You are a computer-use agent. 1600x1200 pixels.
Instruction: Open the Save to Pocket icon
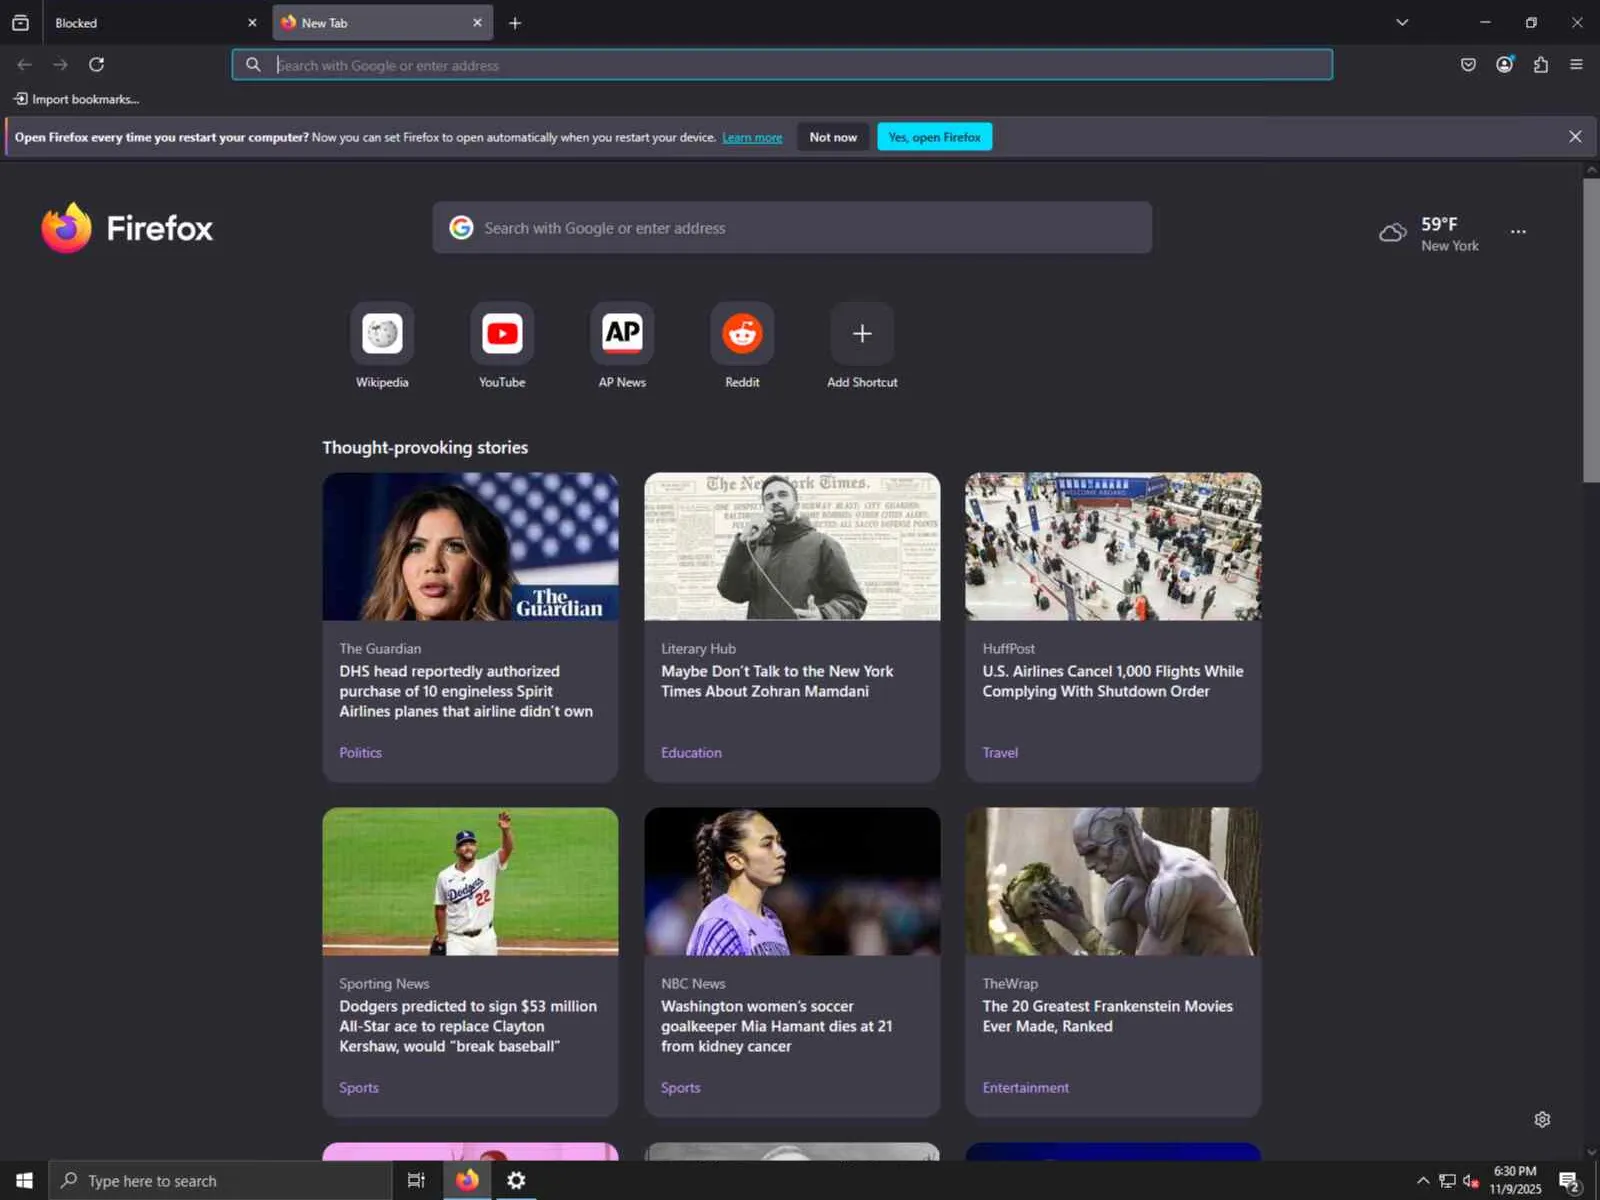point(1468,65)
